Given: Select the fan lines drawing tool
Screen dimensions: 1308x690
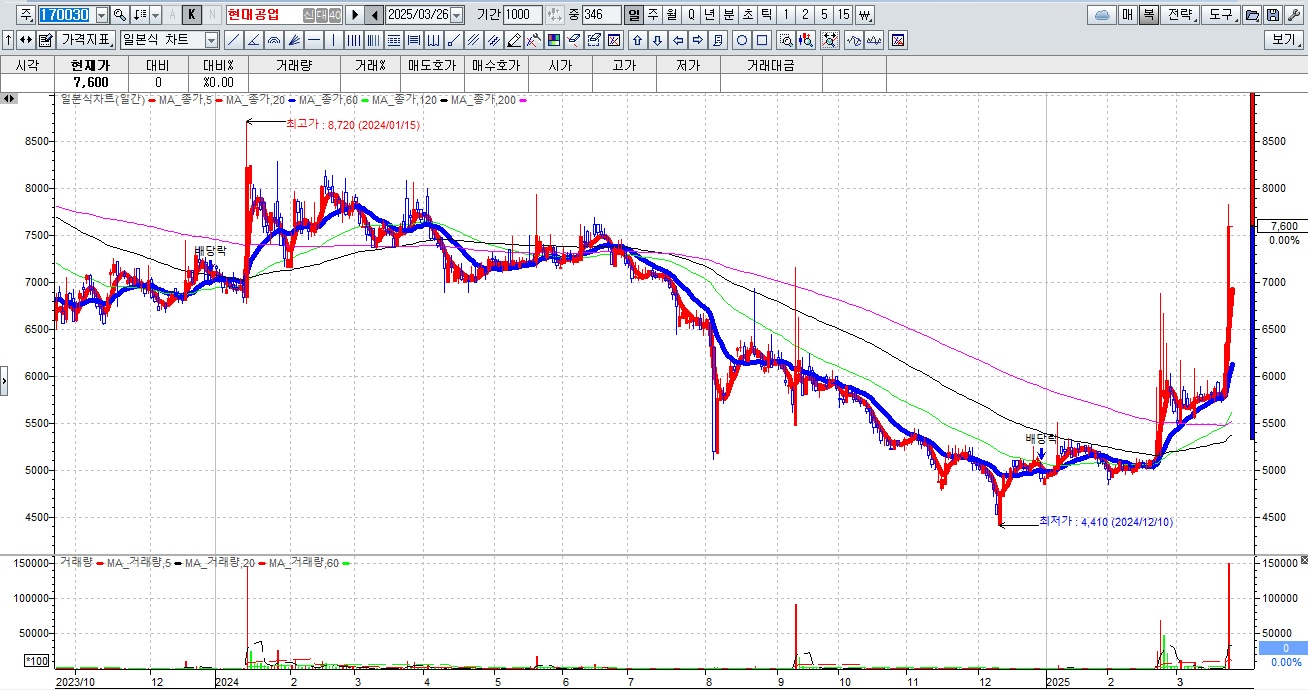Looking at the screenshot, I should [294, 40].
